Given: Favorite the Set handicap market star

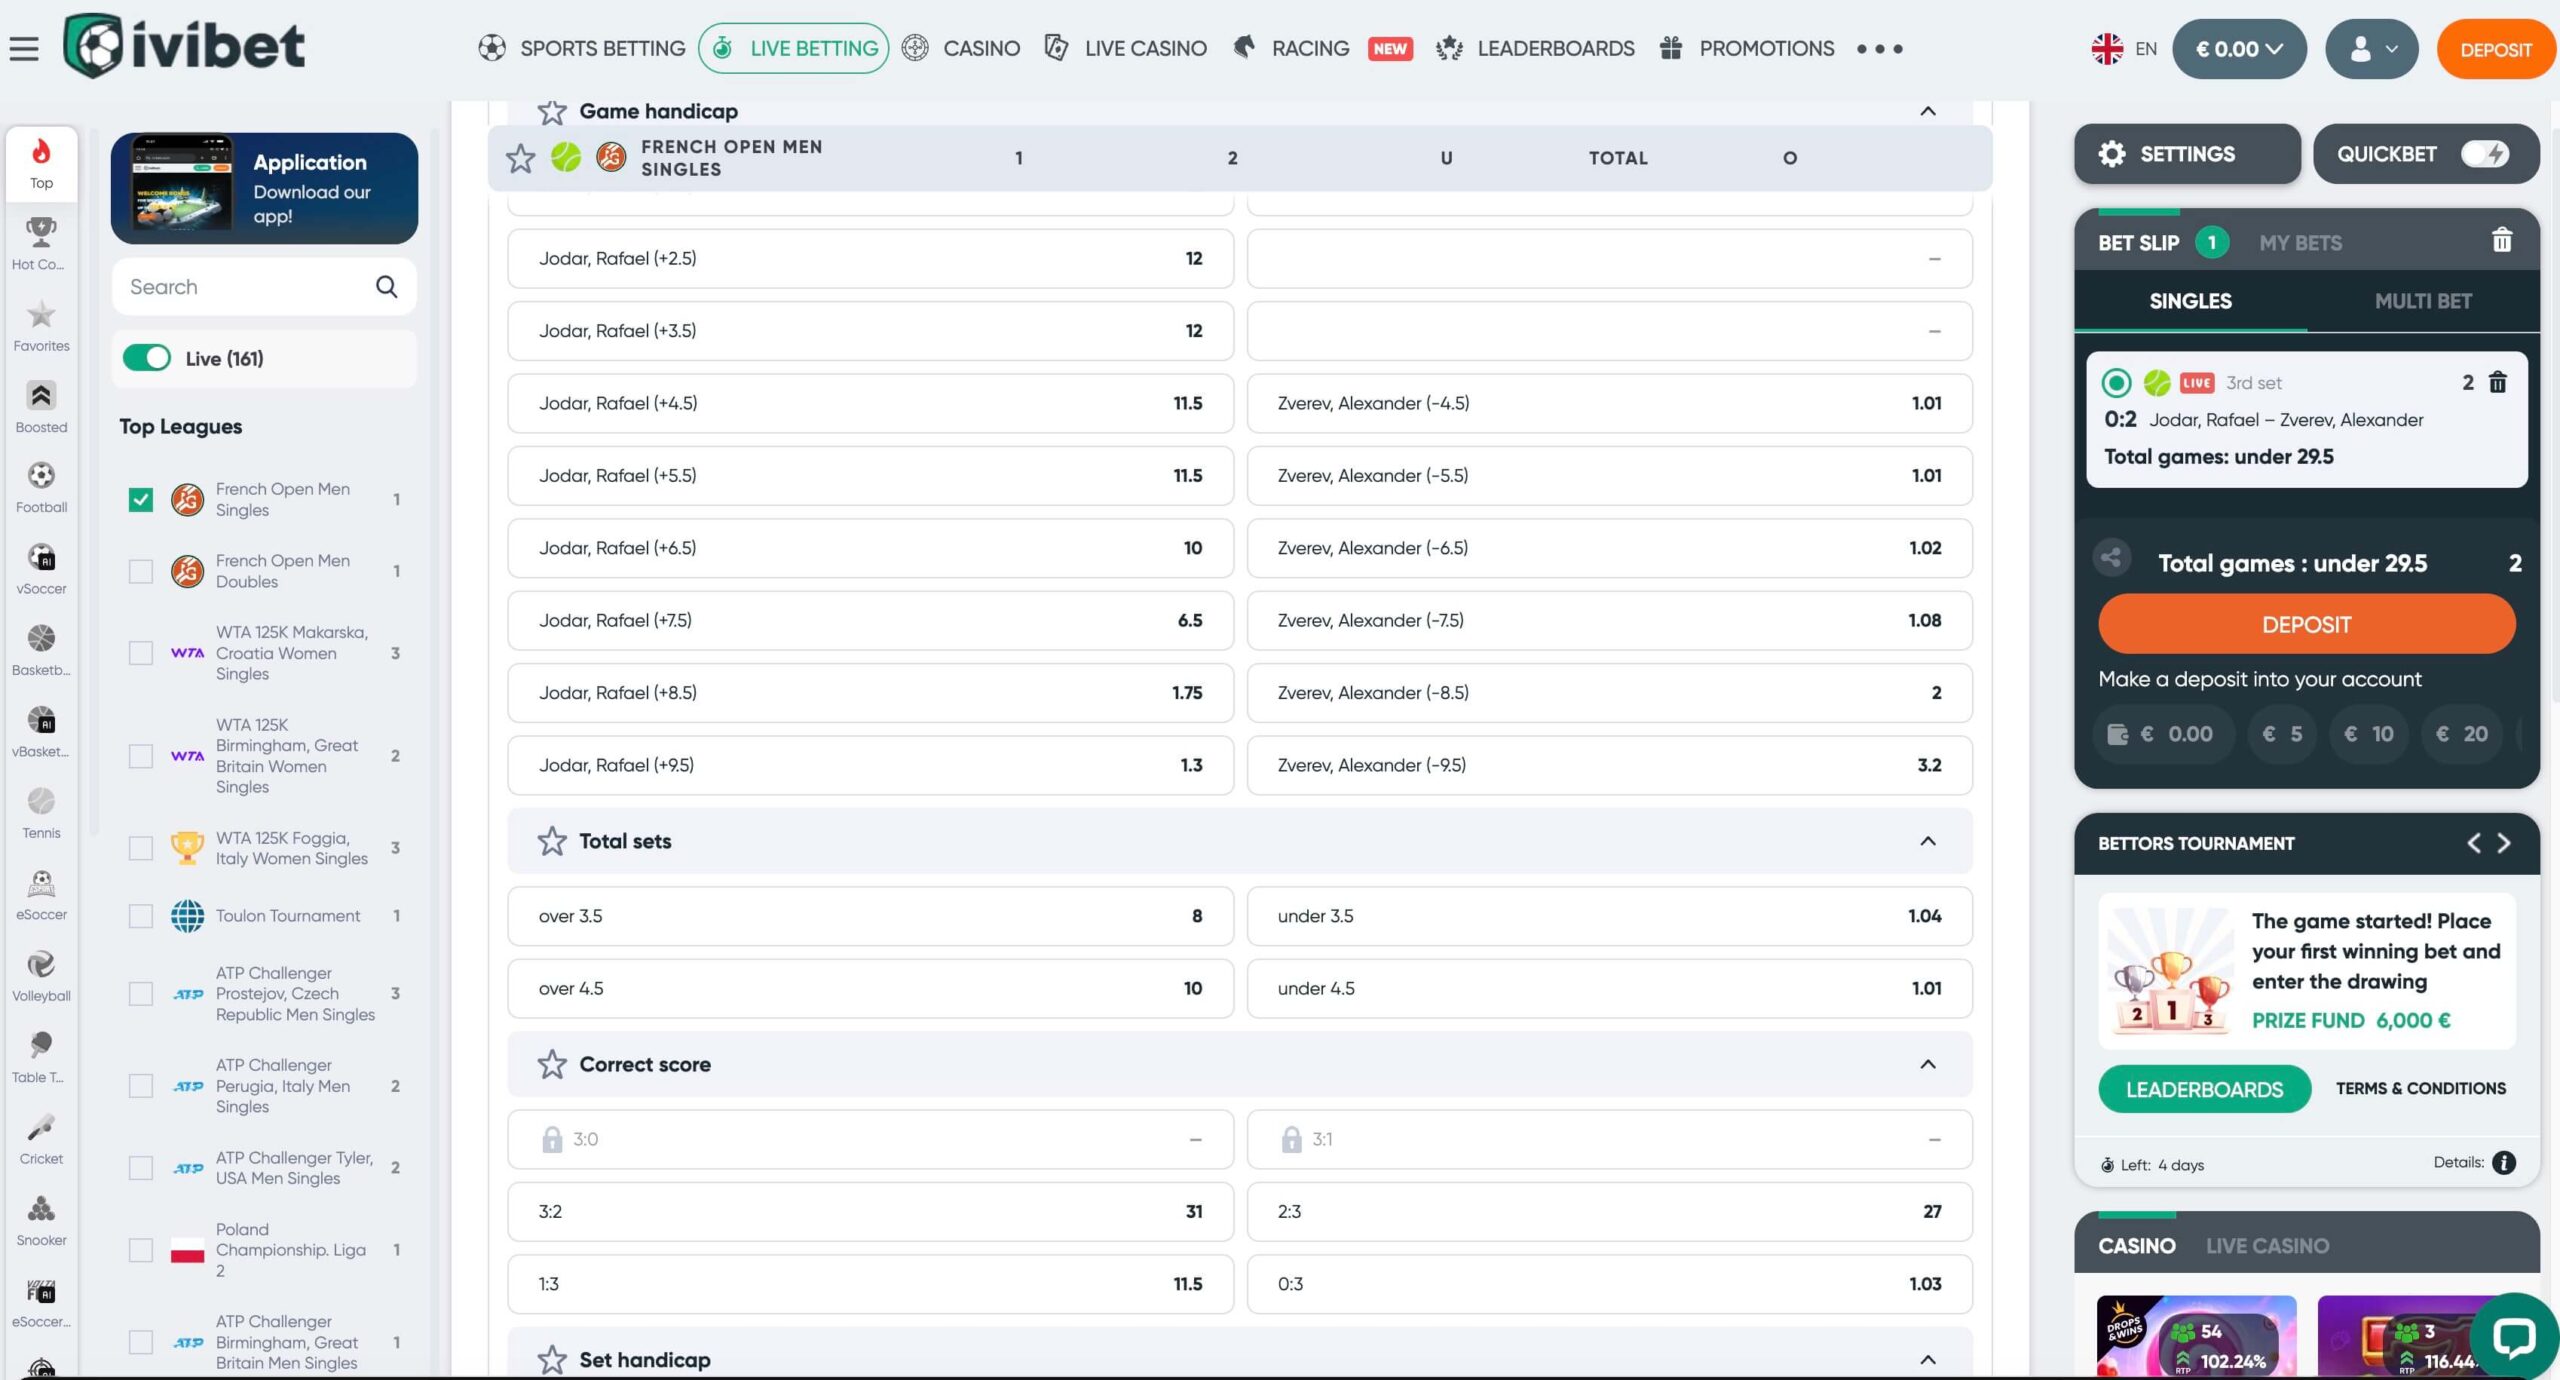Looking at the screenshot, I should click(x=551, y=1360).
